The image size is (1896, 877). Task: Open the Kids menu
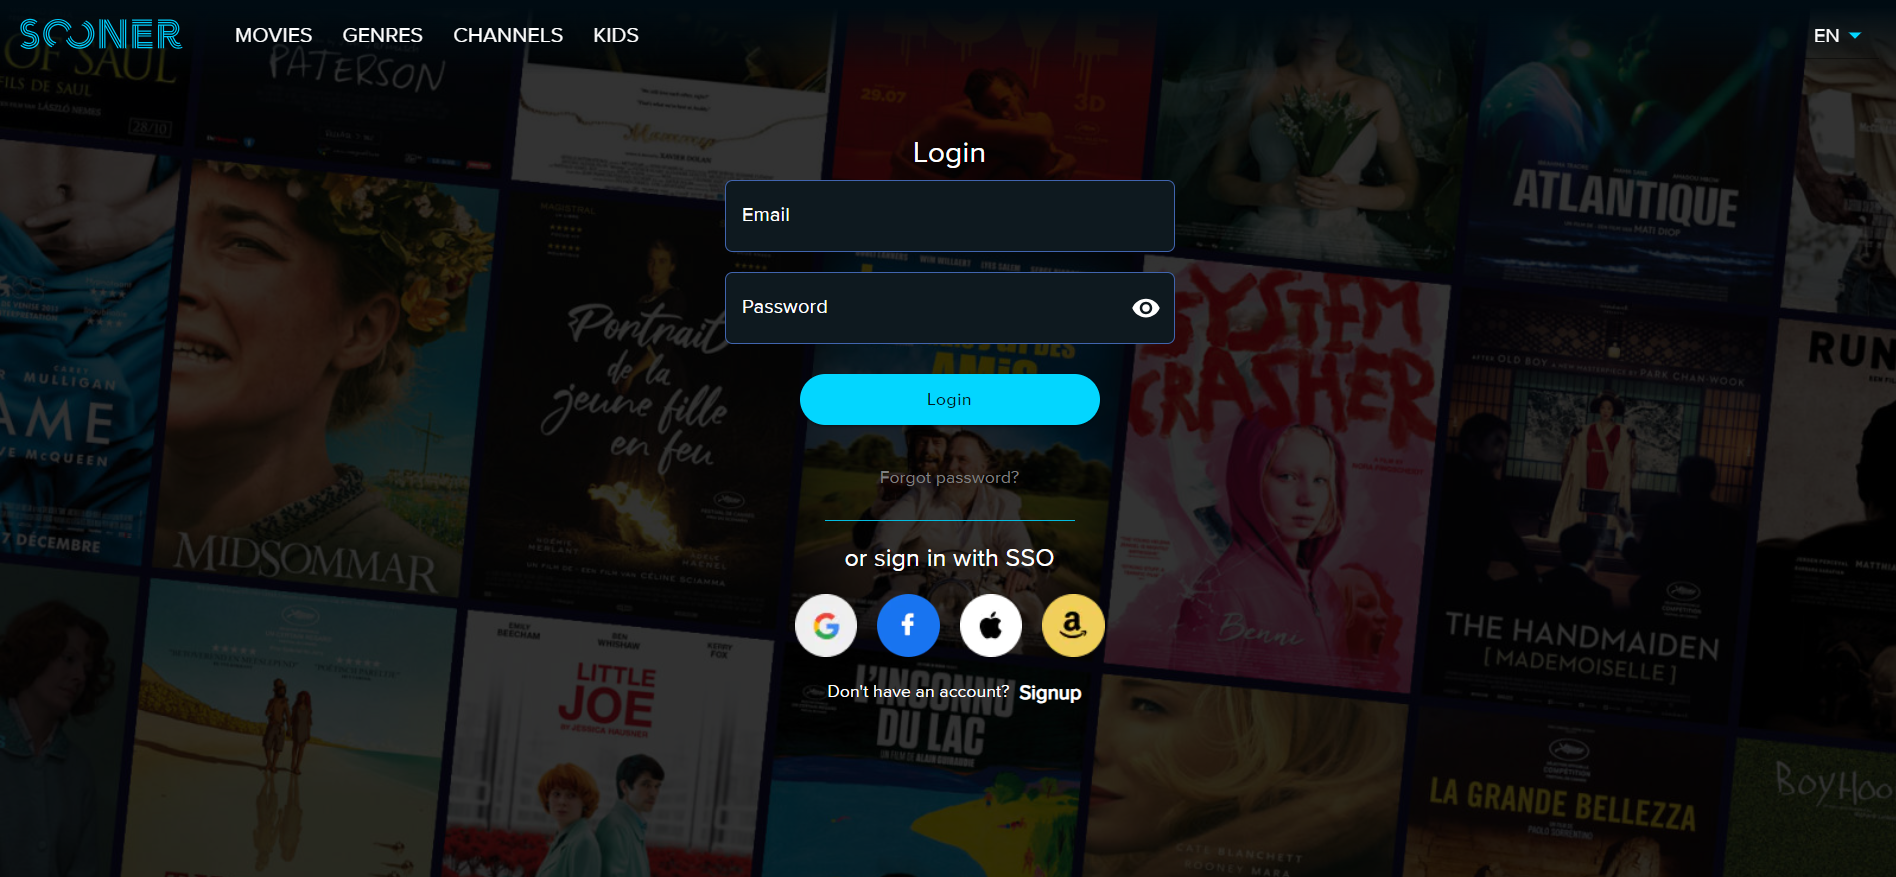[616, 35]
